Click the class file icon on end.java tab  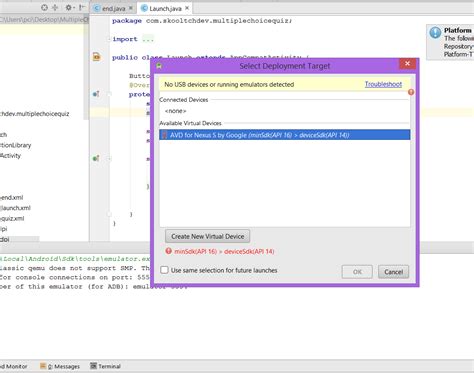click(97, 8)
